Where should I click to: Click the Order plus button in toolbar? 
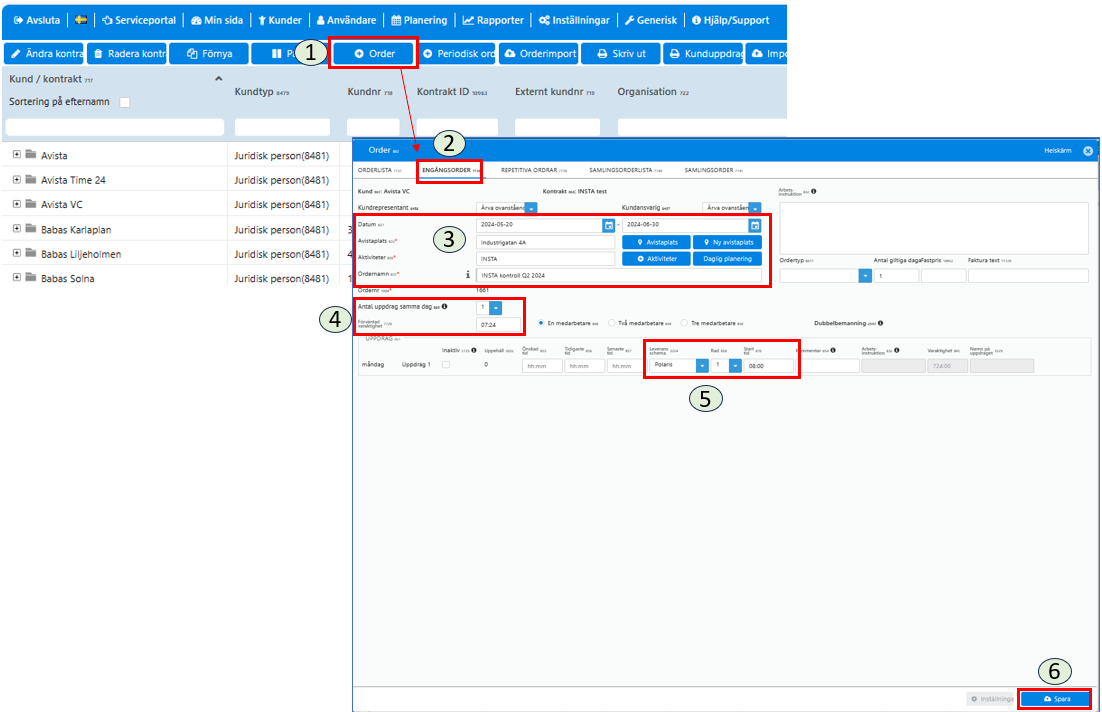[x=374, y=53]
